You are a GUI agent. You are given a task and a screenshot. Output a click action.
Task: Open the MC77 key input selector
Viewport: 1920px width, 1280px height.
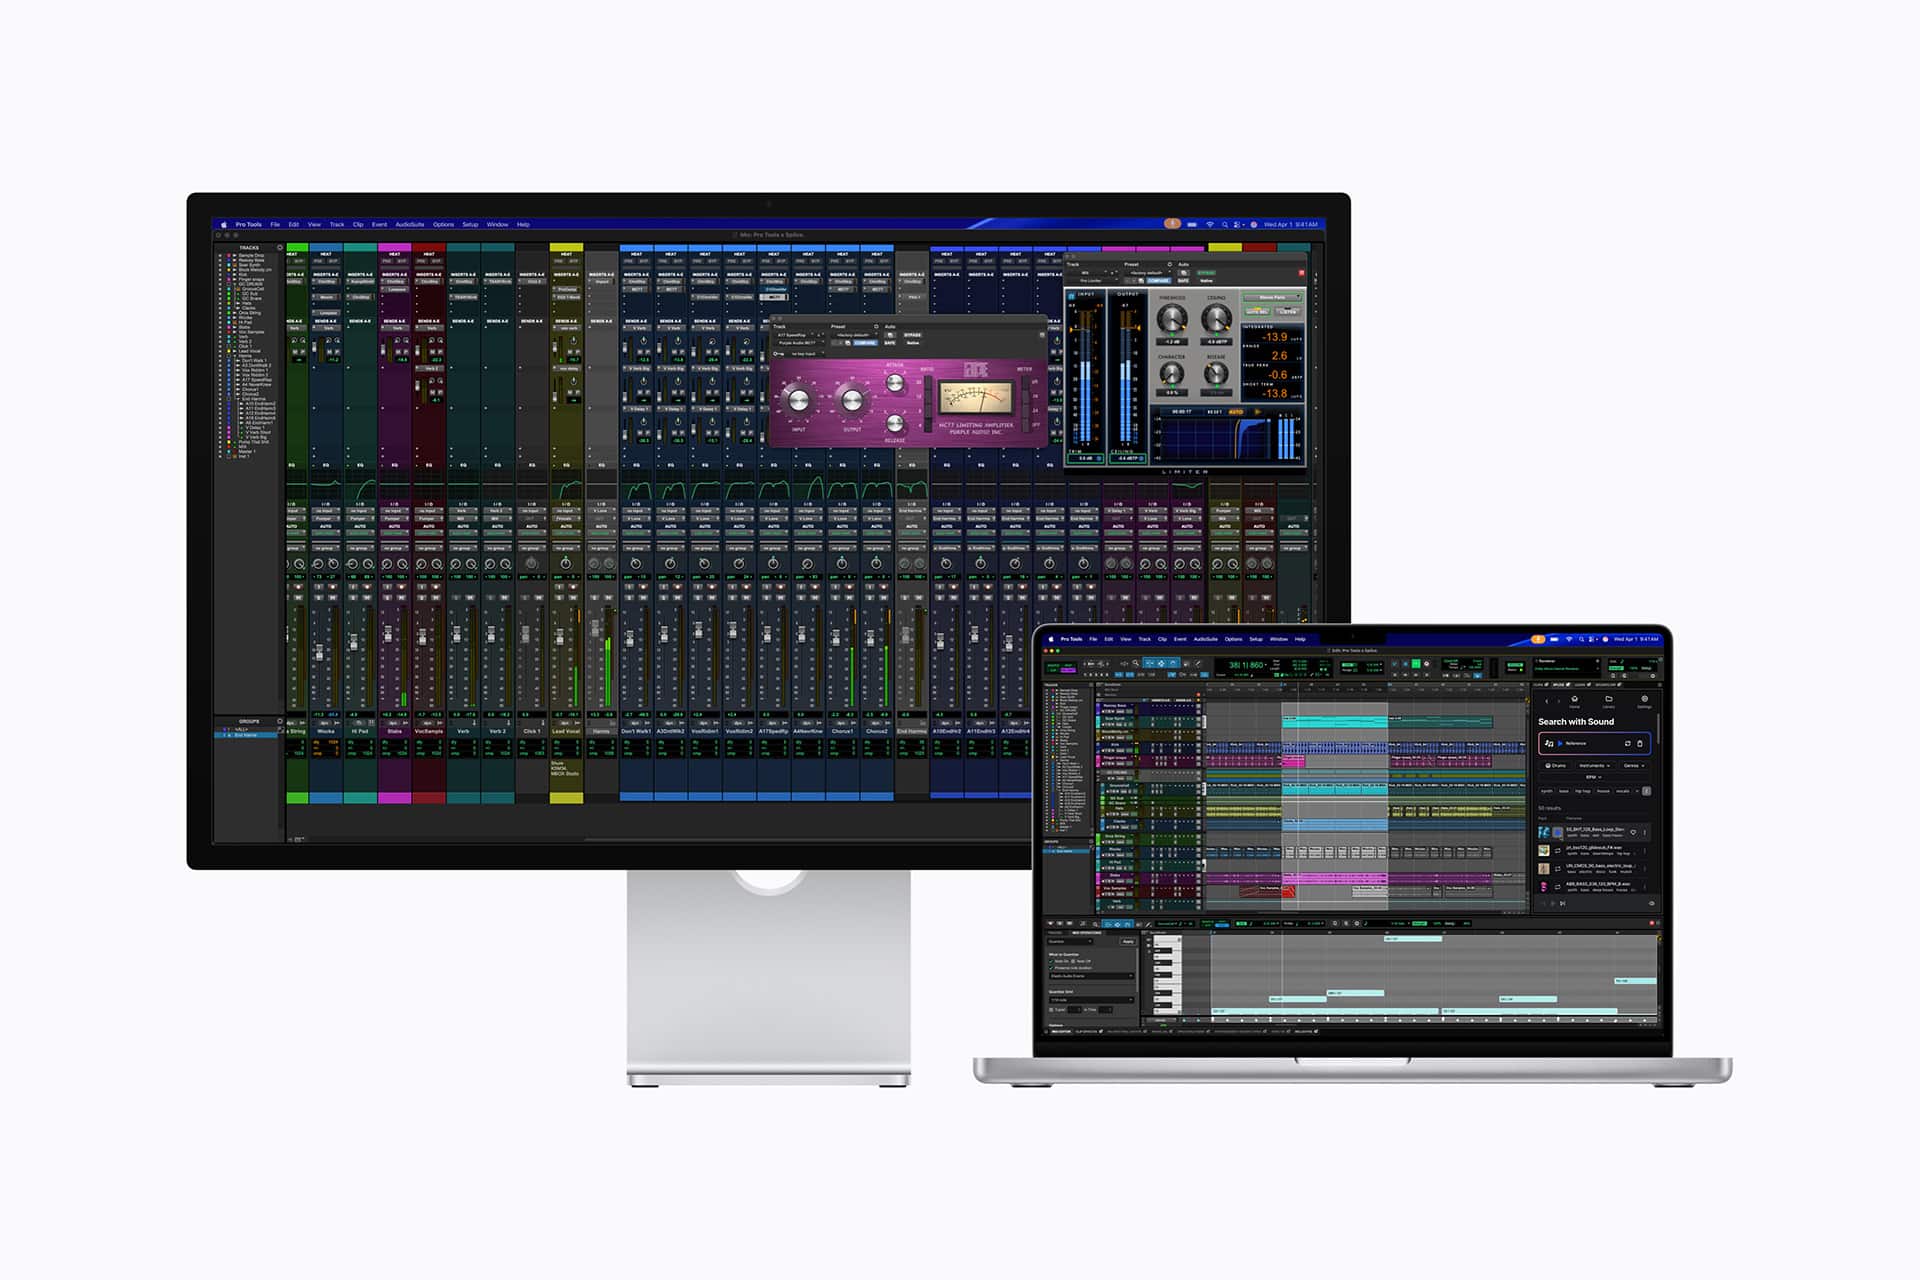807,354
